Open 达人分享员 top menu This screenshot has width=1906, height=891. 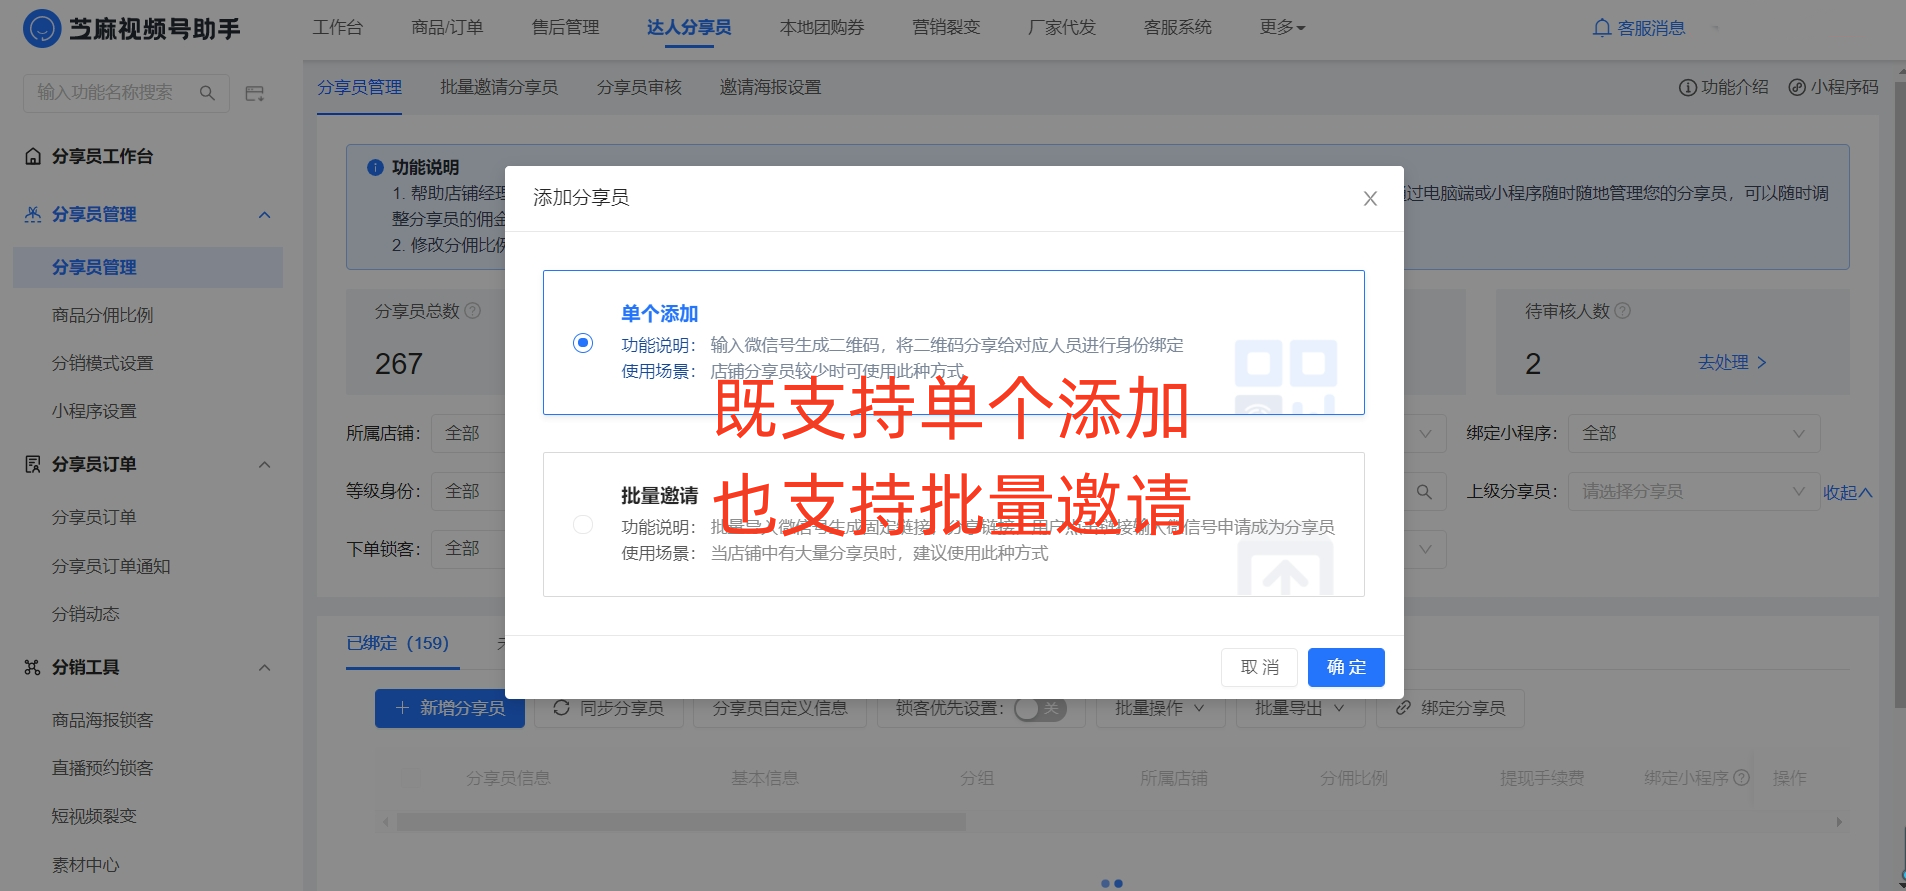click(x=689, y=28)
